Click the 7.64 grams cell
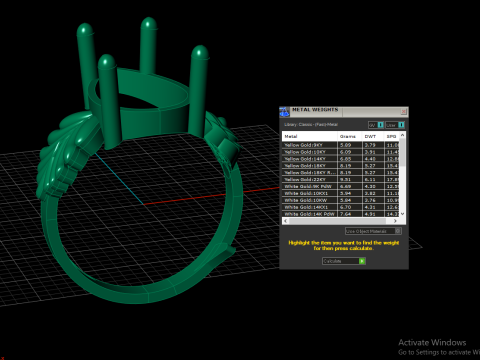This screenshot has width=480, height=360. [350, 214]
